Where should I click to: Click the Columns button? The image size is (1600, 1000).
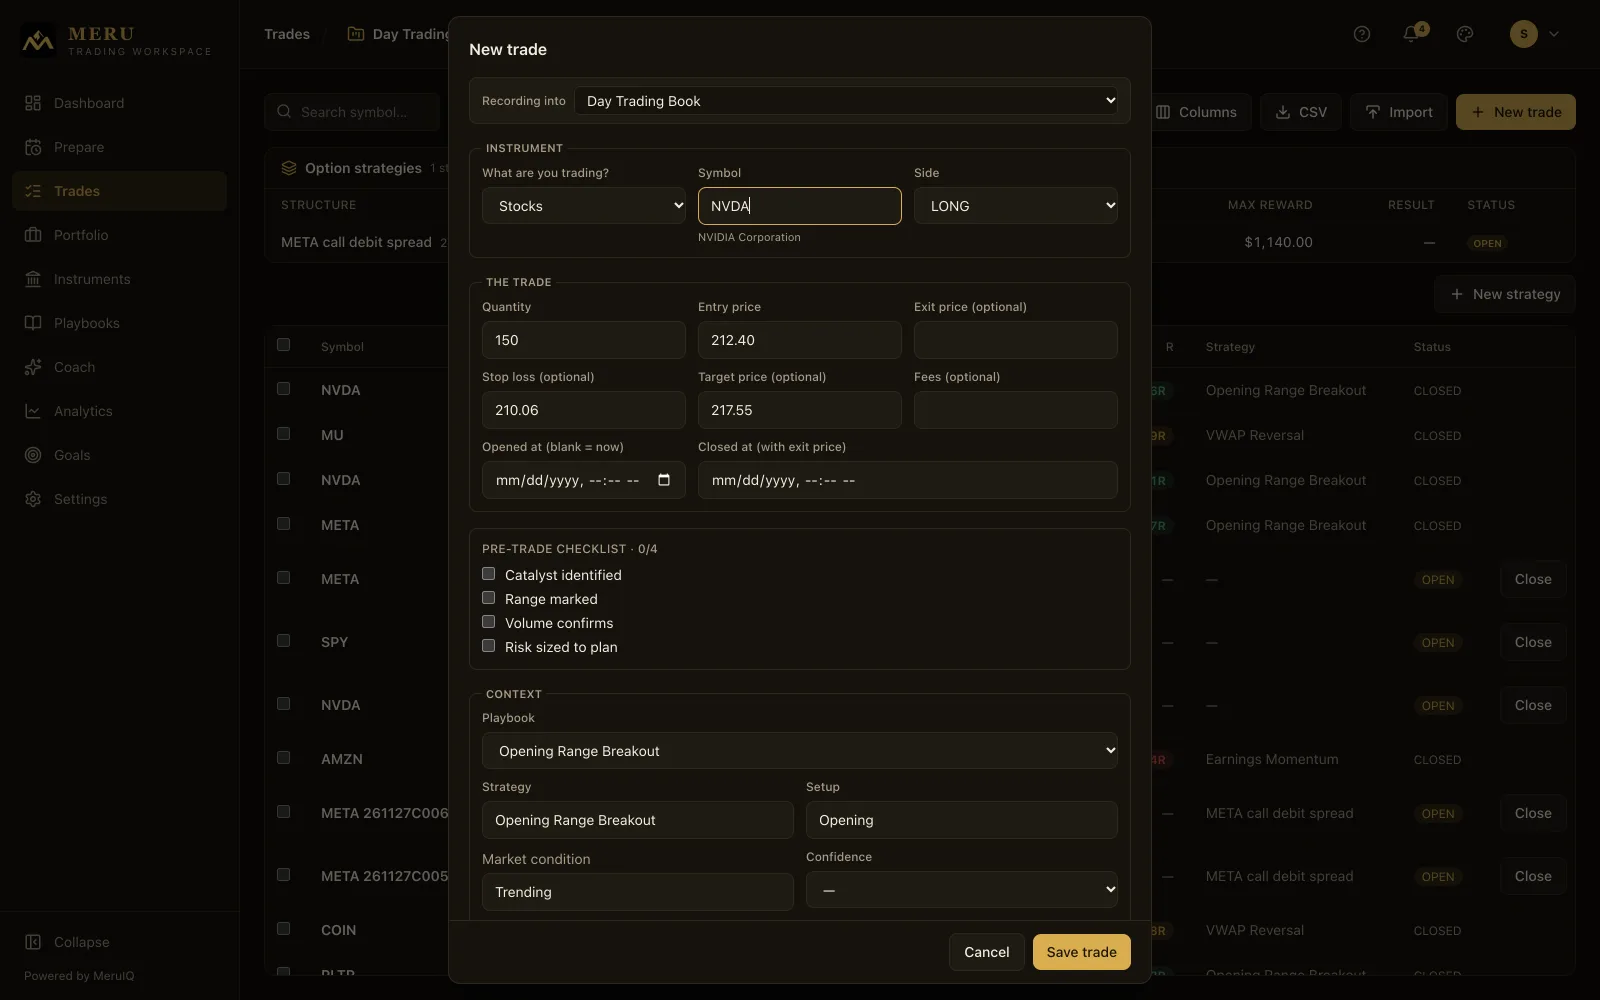coord(1197,112)
